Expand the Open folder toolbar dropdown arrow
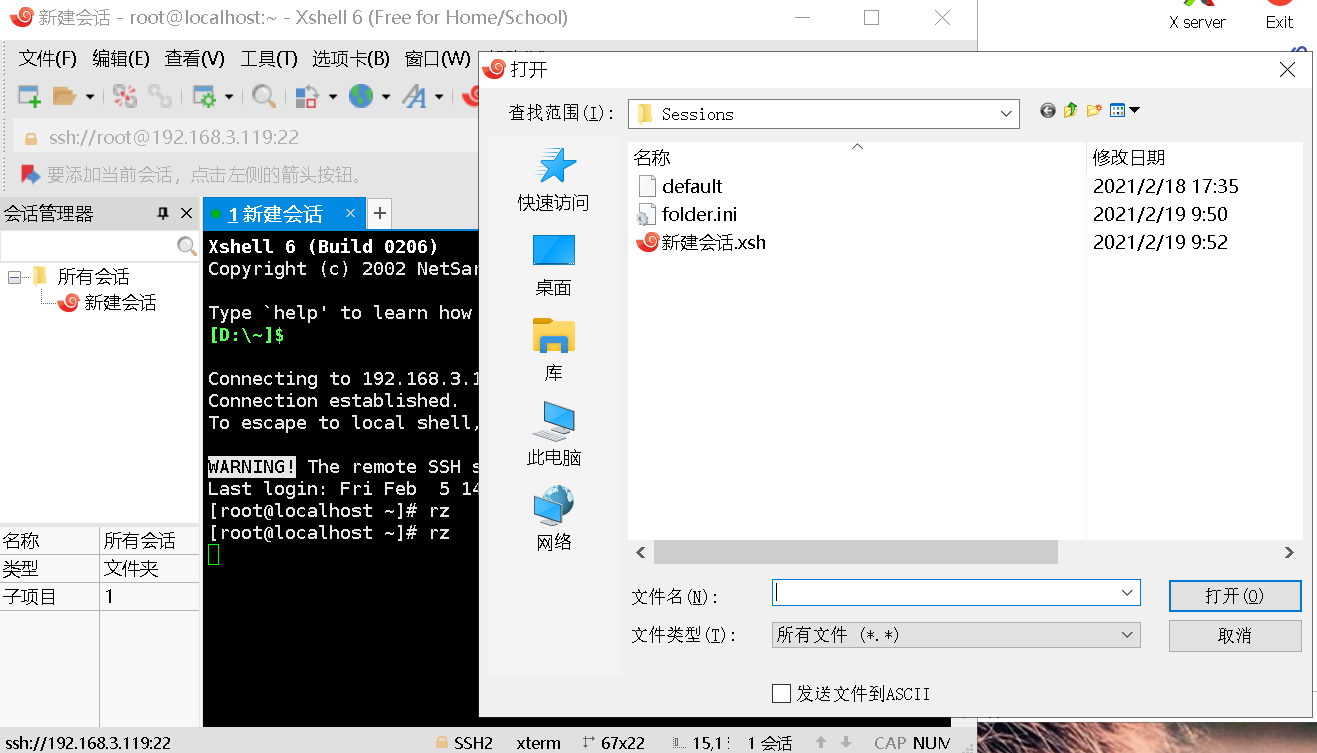1317x753 pixels. click(x=89, y=97)
